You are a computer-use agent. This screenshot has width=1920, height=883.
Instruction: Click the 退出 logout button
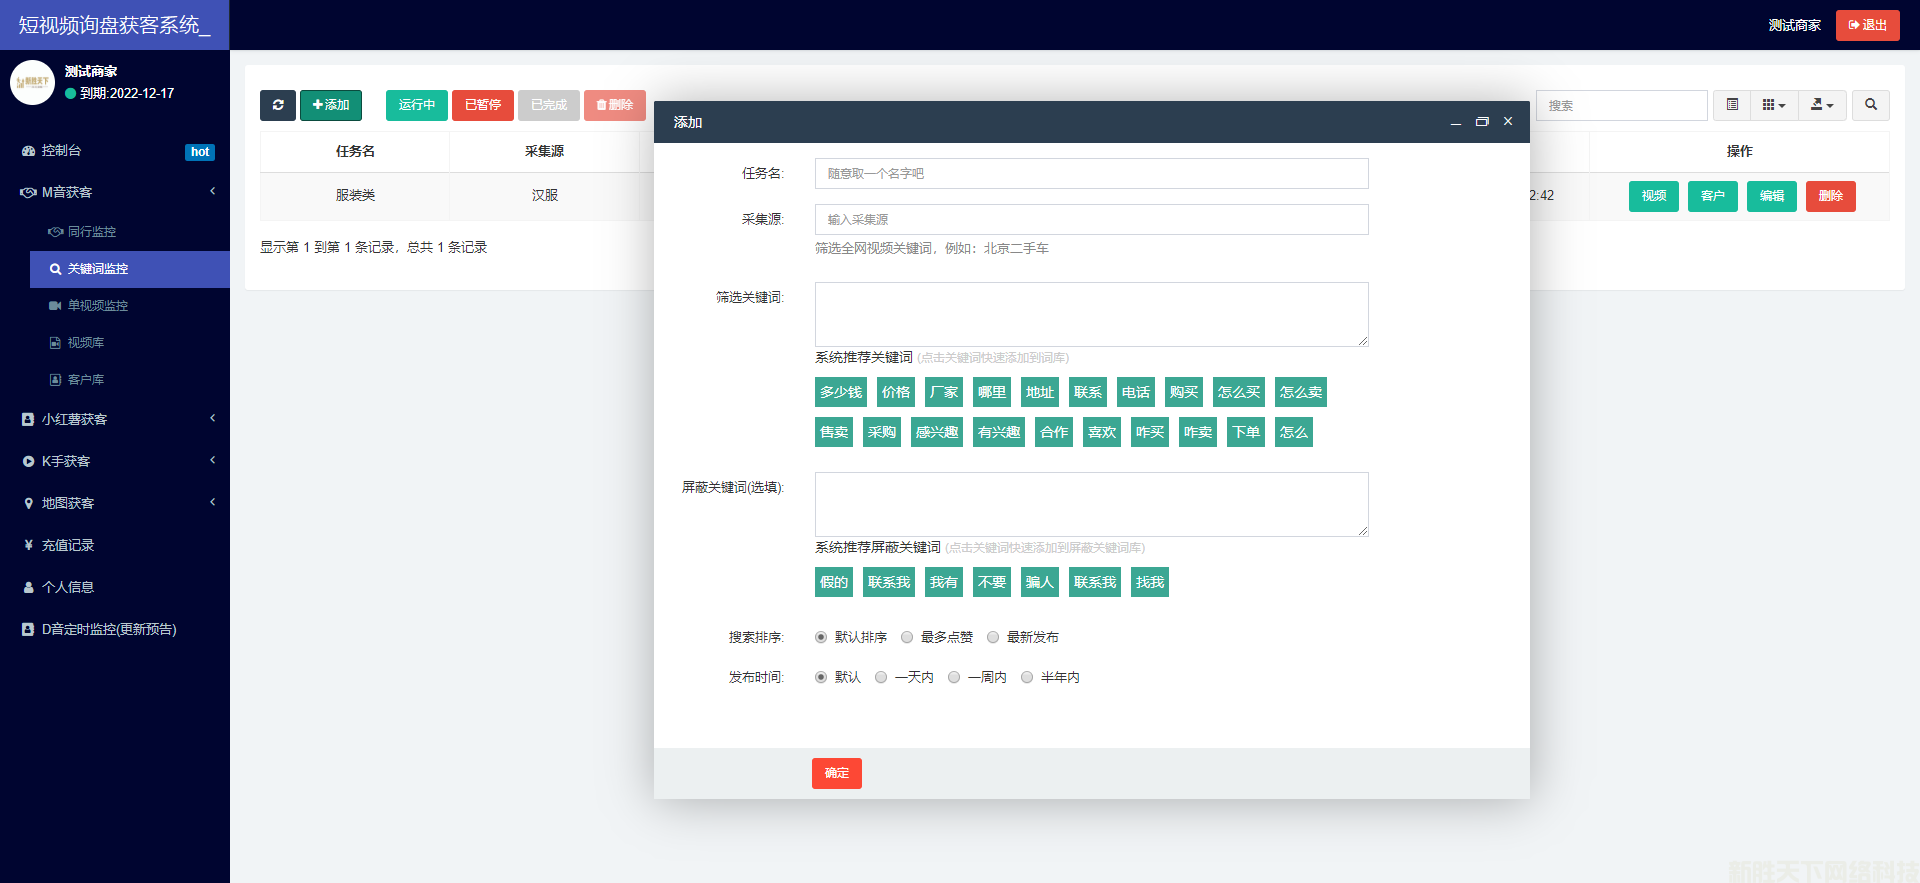1867,25
